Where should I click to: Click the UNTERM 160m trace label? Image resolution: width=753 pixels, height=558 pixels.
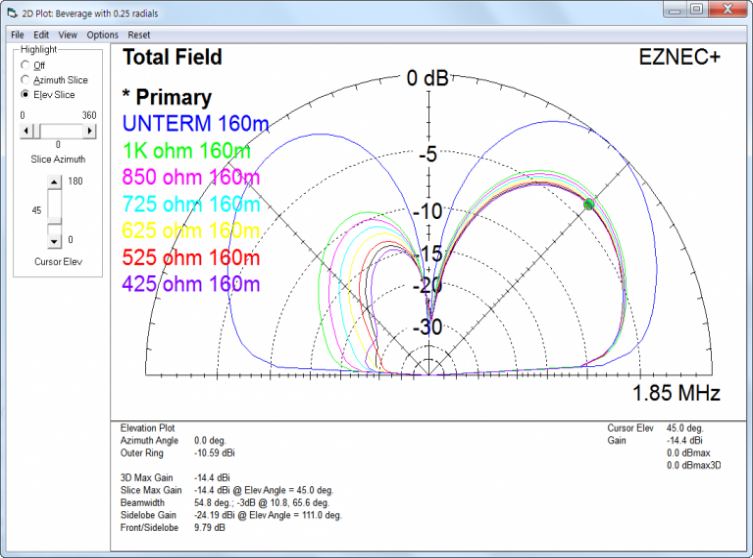point(195,124)
